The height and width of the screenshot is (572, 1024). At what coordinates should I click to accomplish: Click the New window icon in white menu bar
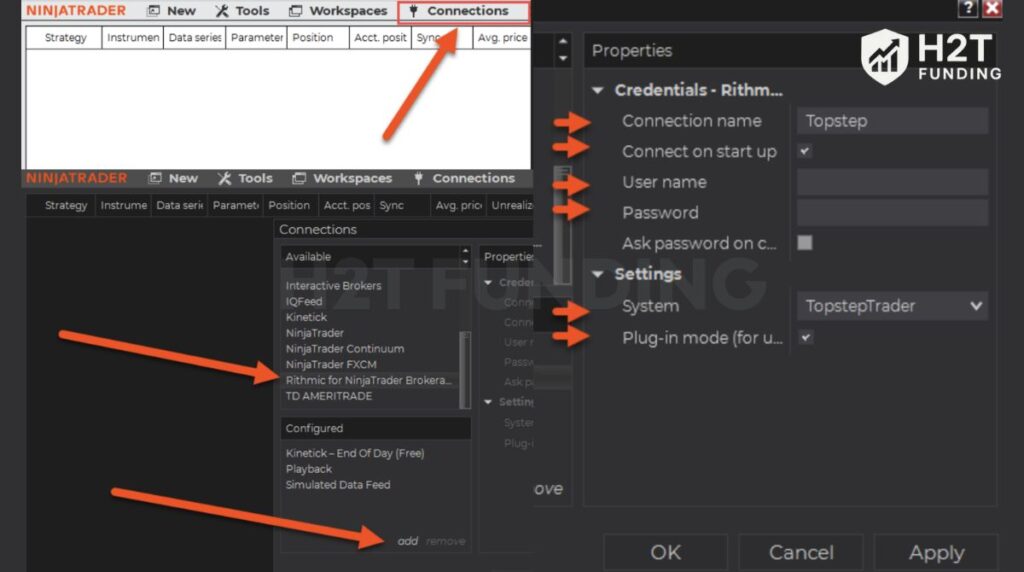pos(153,11)
